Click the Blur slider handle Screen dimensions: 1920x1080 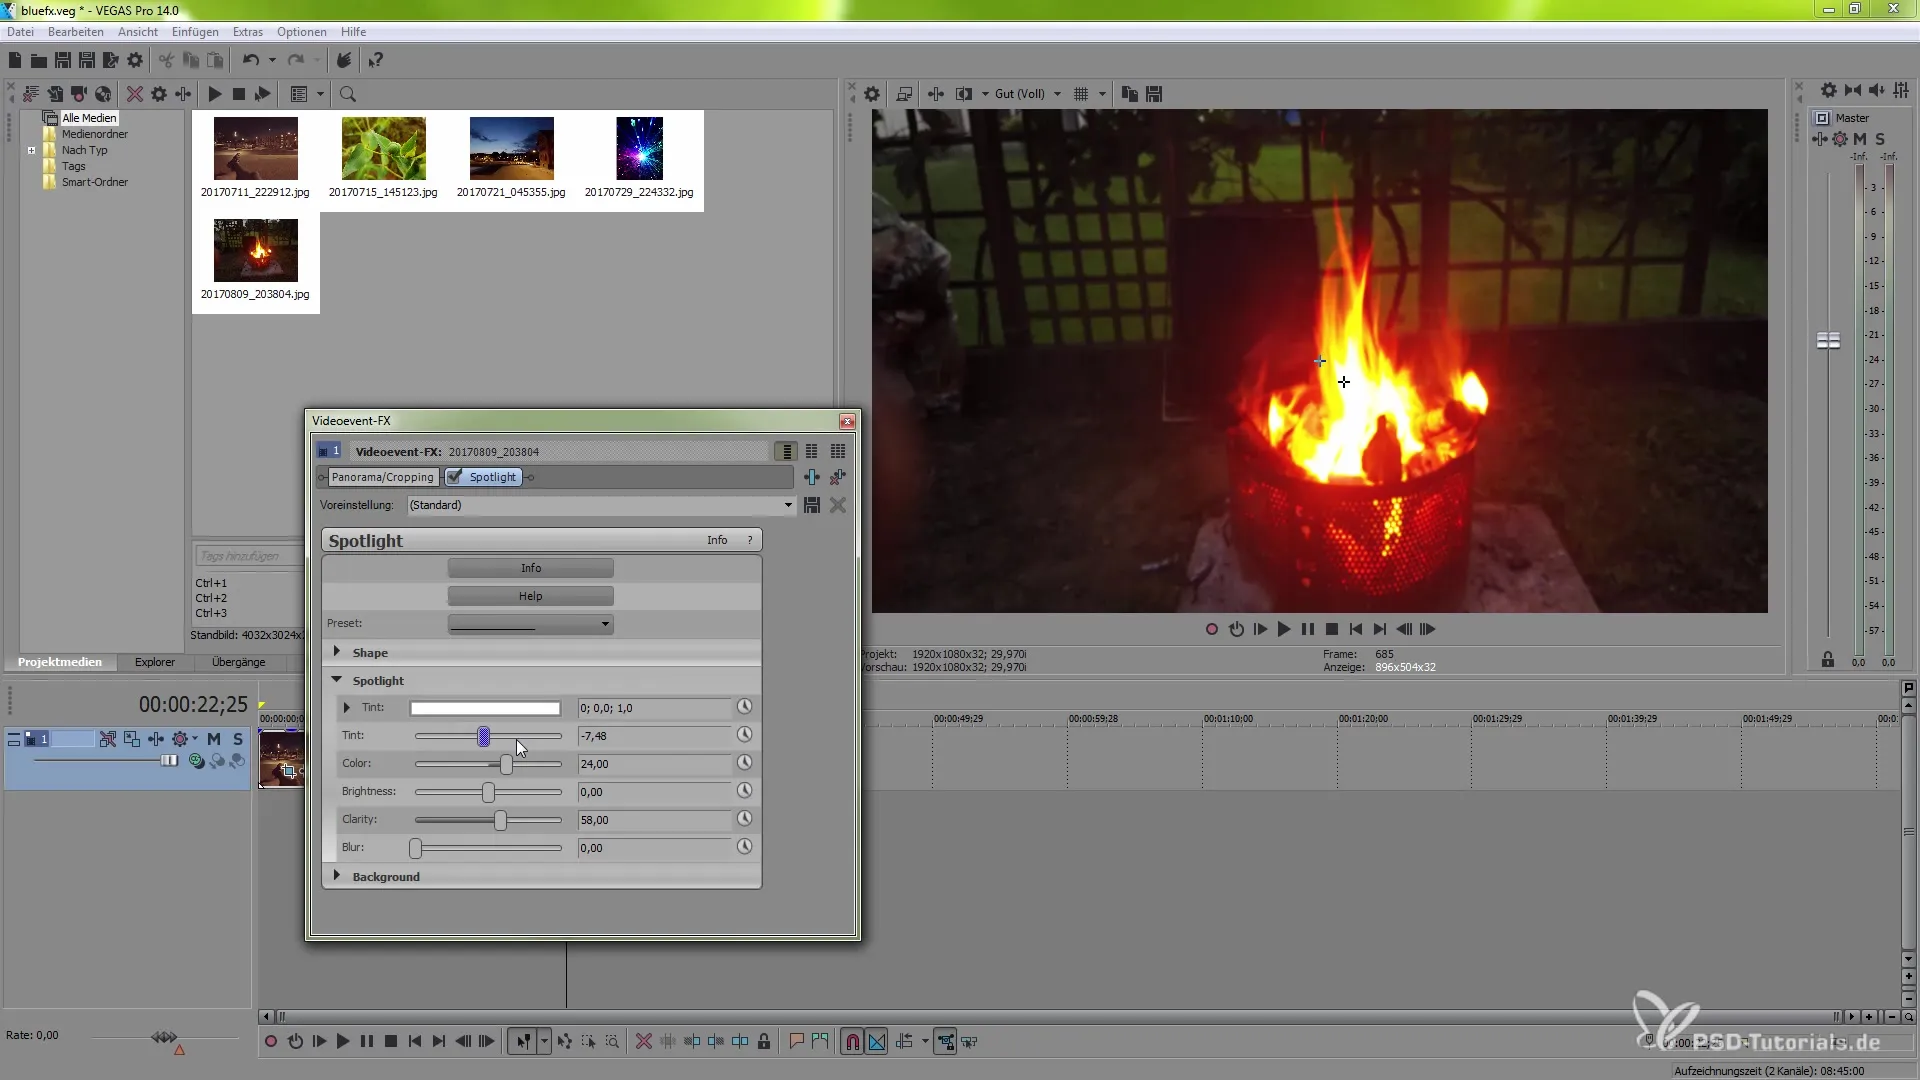[x=415, y=848]
